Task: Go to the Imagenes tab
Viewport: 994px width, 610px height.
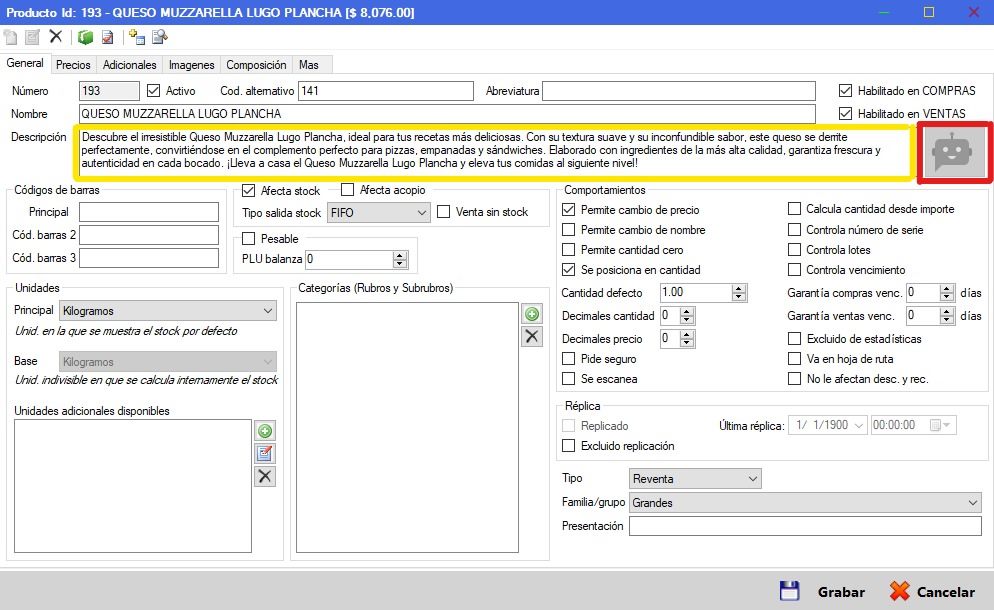Action: (x=191, y=65)
